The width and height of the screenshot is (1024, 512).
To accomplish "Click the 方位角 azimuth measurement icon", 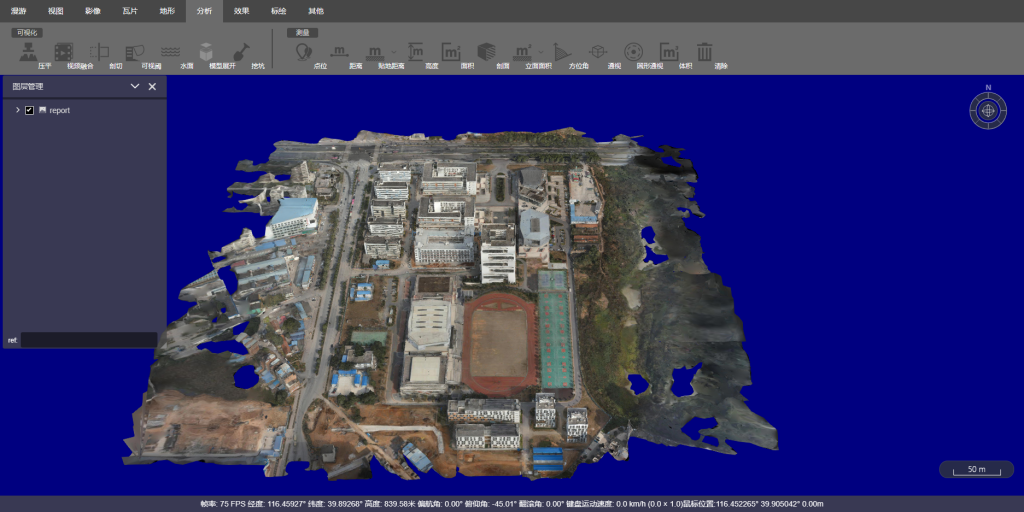I will [x=561, y=52].
